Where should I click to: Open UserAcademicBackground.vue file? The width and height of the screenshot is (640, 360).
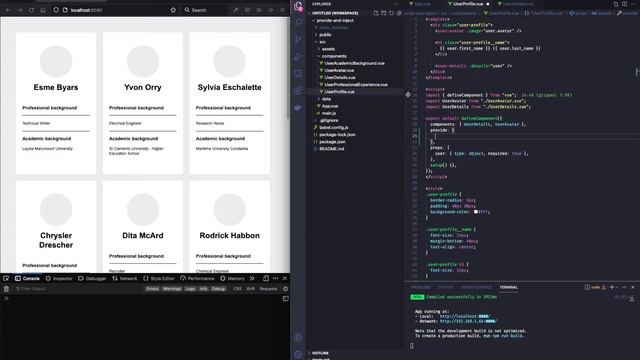353,63
